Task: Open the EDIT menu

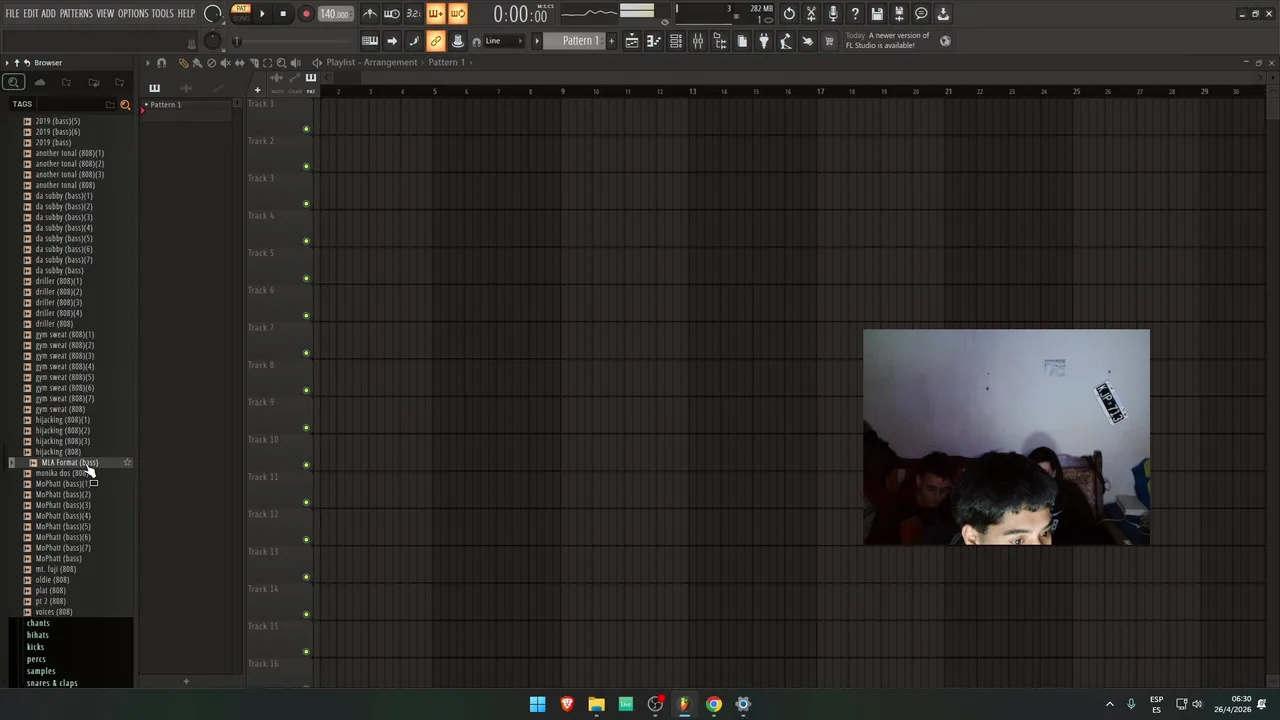Action: [31, 13]
